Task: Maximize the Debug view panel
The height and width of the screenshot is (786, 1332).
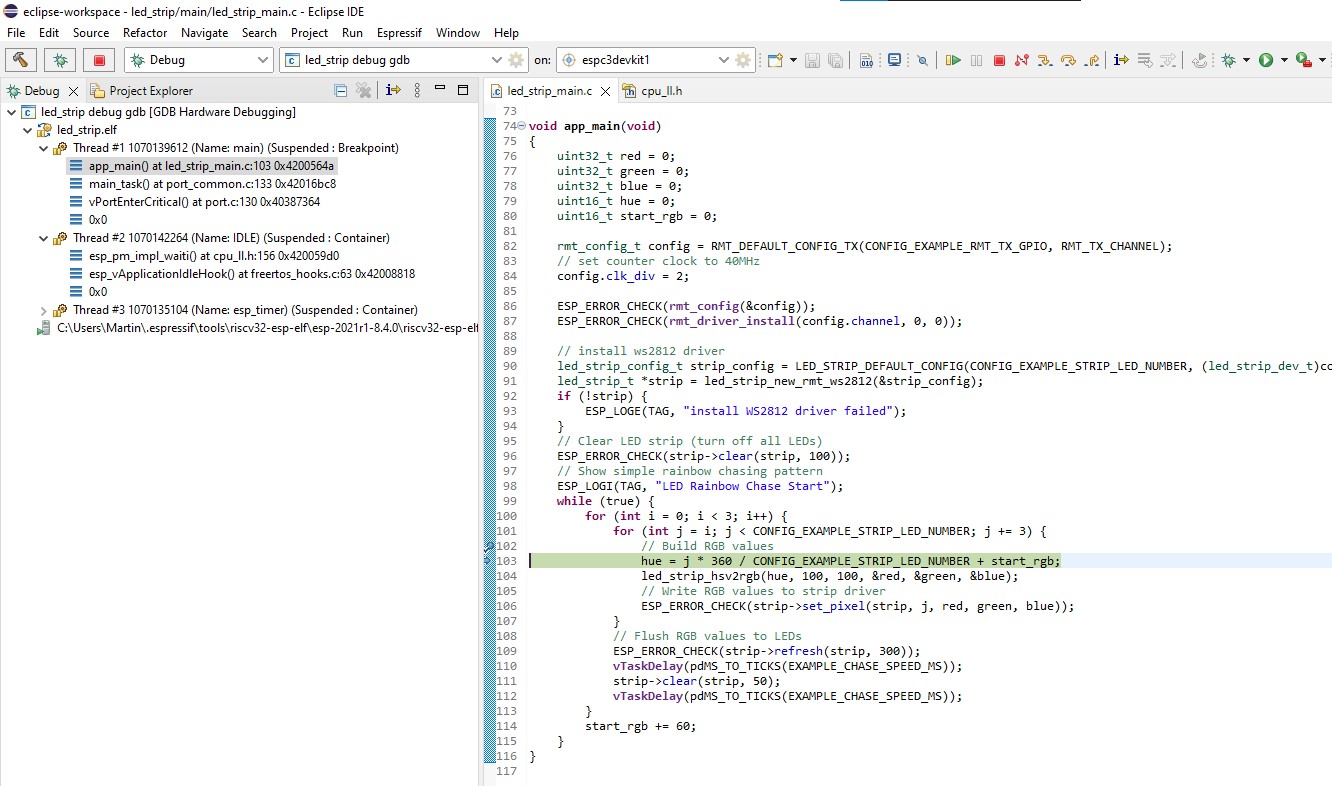Action: (x=463, y=90)
